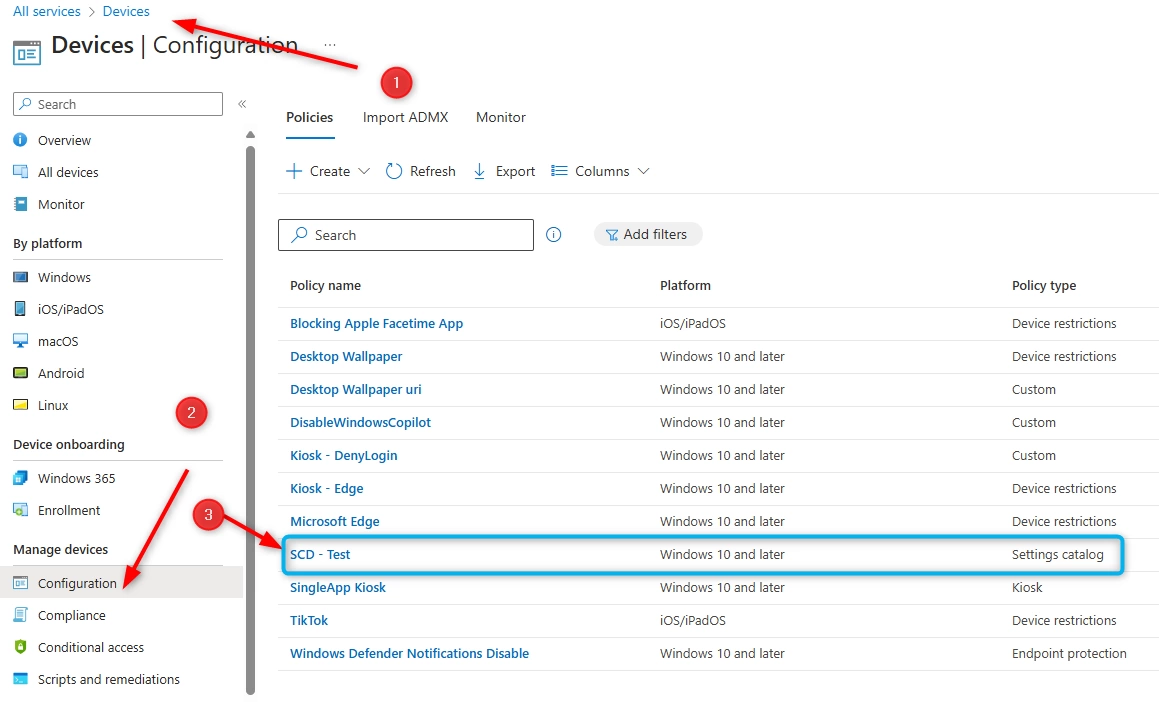Screen dimensions: 1159x702
Task: Open the Kiosk - DenyLogin policy
Action: coord(344,455)
